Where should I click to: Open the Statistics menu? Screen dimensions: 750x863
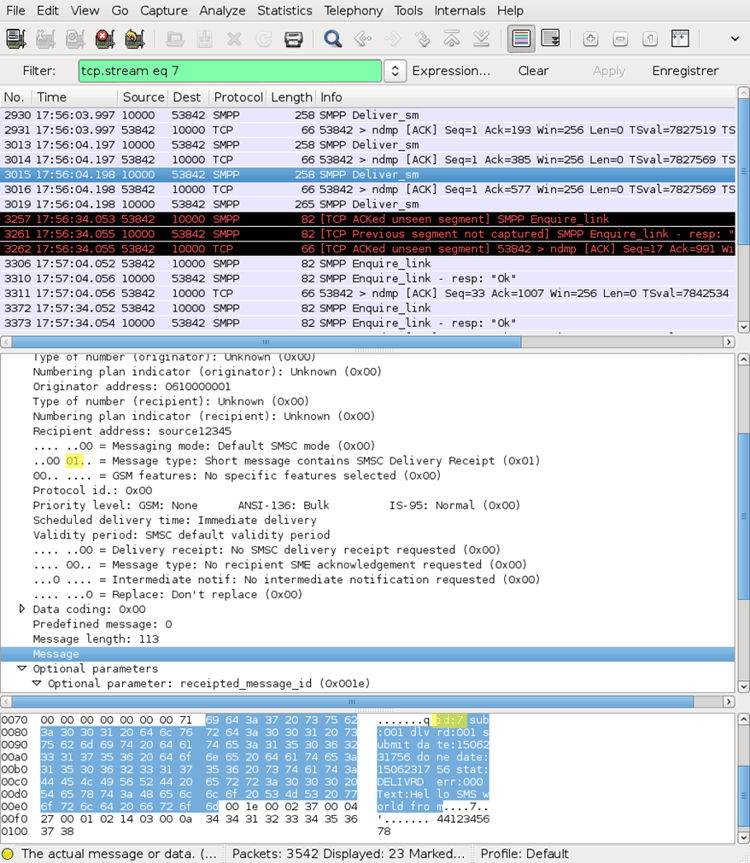(284, 10)
